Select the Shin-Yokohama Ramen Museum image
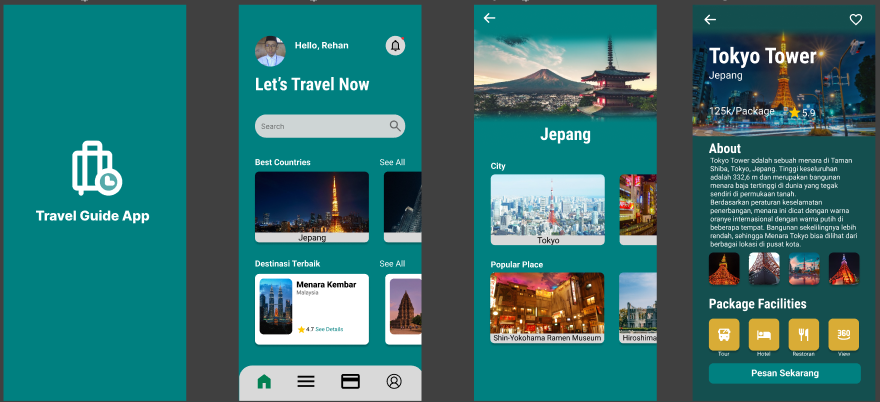The image size is (880, 402). tap(547, 306)
